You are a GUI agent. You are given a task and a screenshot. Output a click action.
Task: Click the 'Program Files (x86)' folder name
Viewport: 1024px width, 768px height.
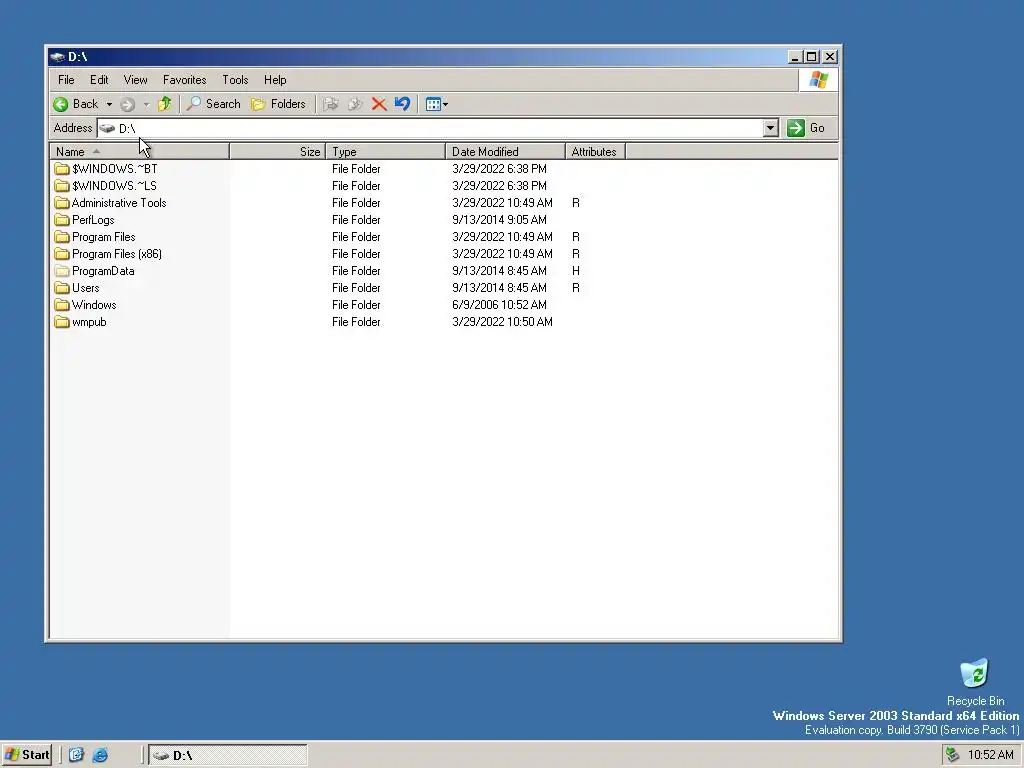click(x=117, y=254)
